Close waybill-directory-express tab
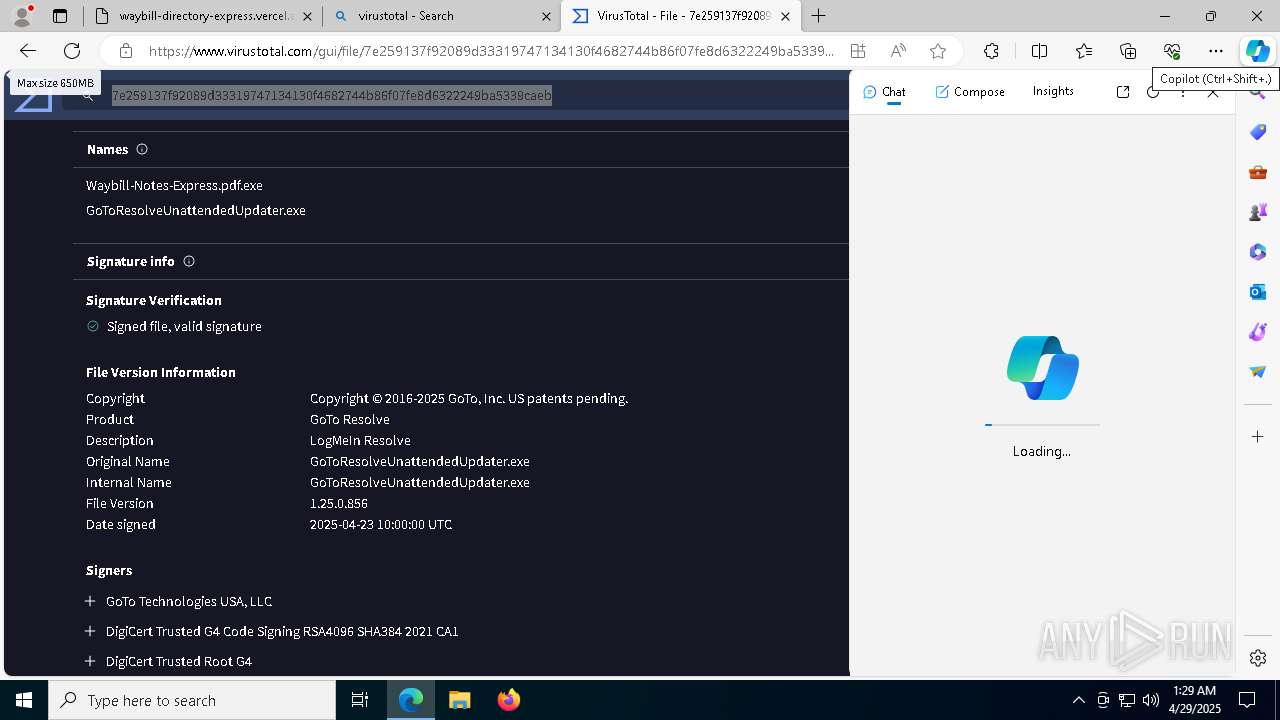Viewport: 1280px width, 720px height. point(307,16)
